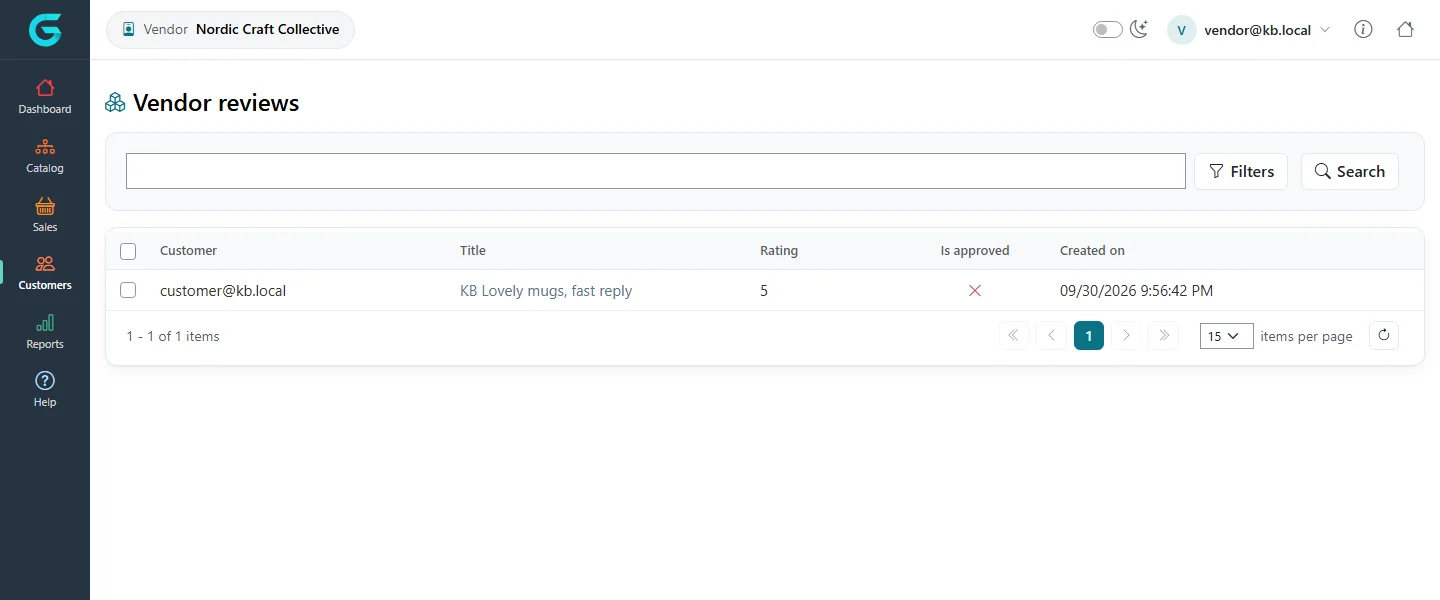This screenshot has width=1440, height=600.
Task: Go to the previous page
Action: tap(1051, 336)
